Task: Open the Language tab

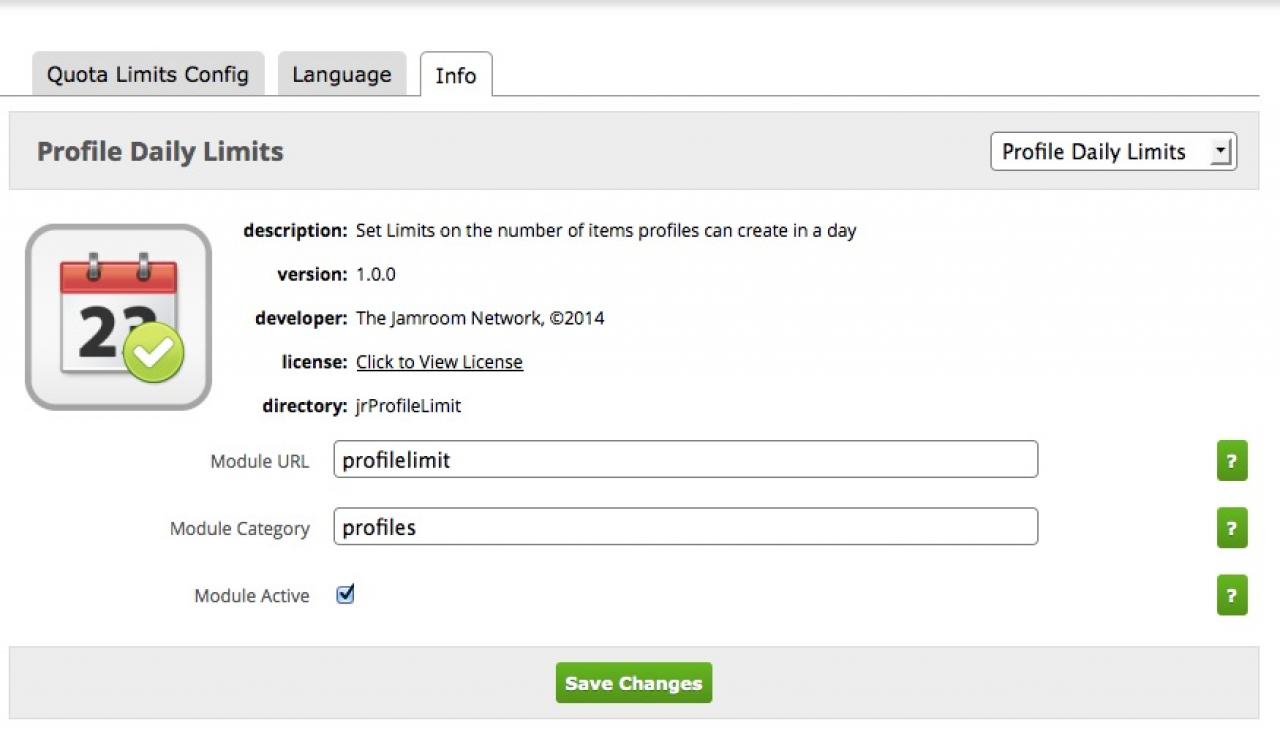Action: pyautogui.click(x=342, y=75)
